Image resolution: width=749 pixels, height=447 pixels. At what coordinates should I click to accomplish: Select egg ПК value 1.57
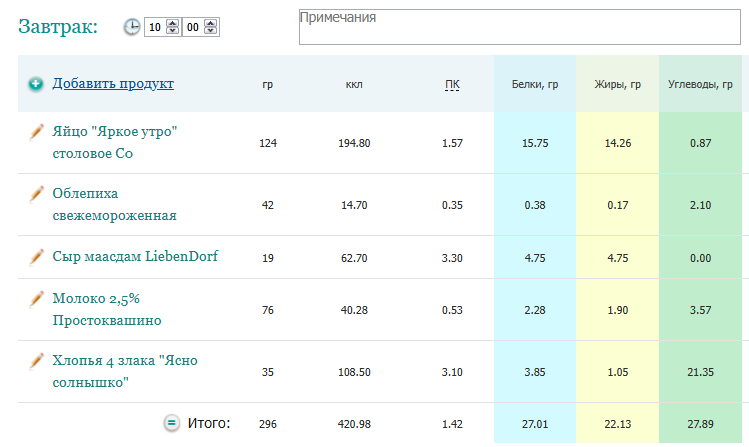pos(452,143)
